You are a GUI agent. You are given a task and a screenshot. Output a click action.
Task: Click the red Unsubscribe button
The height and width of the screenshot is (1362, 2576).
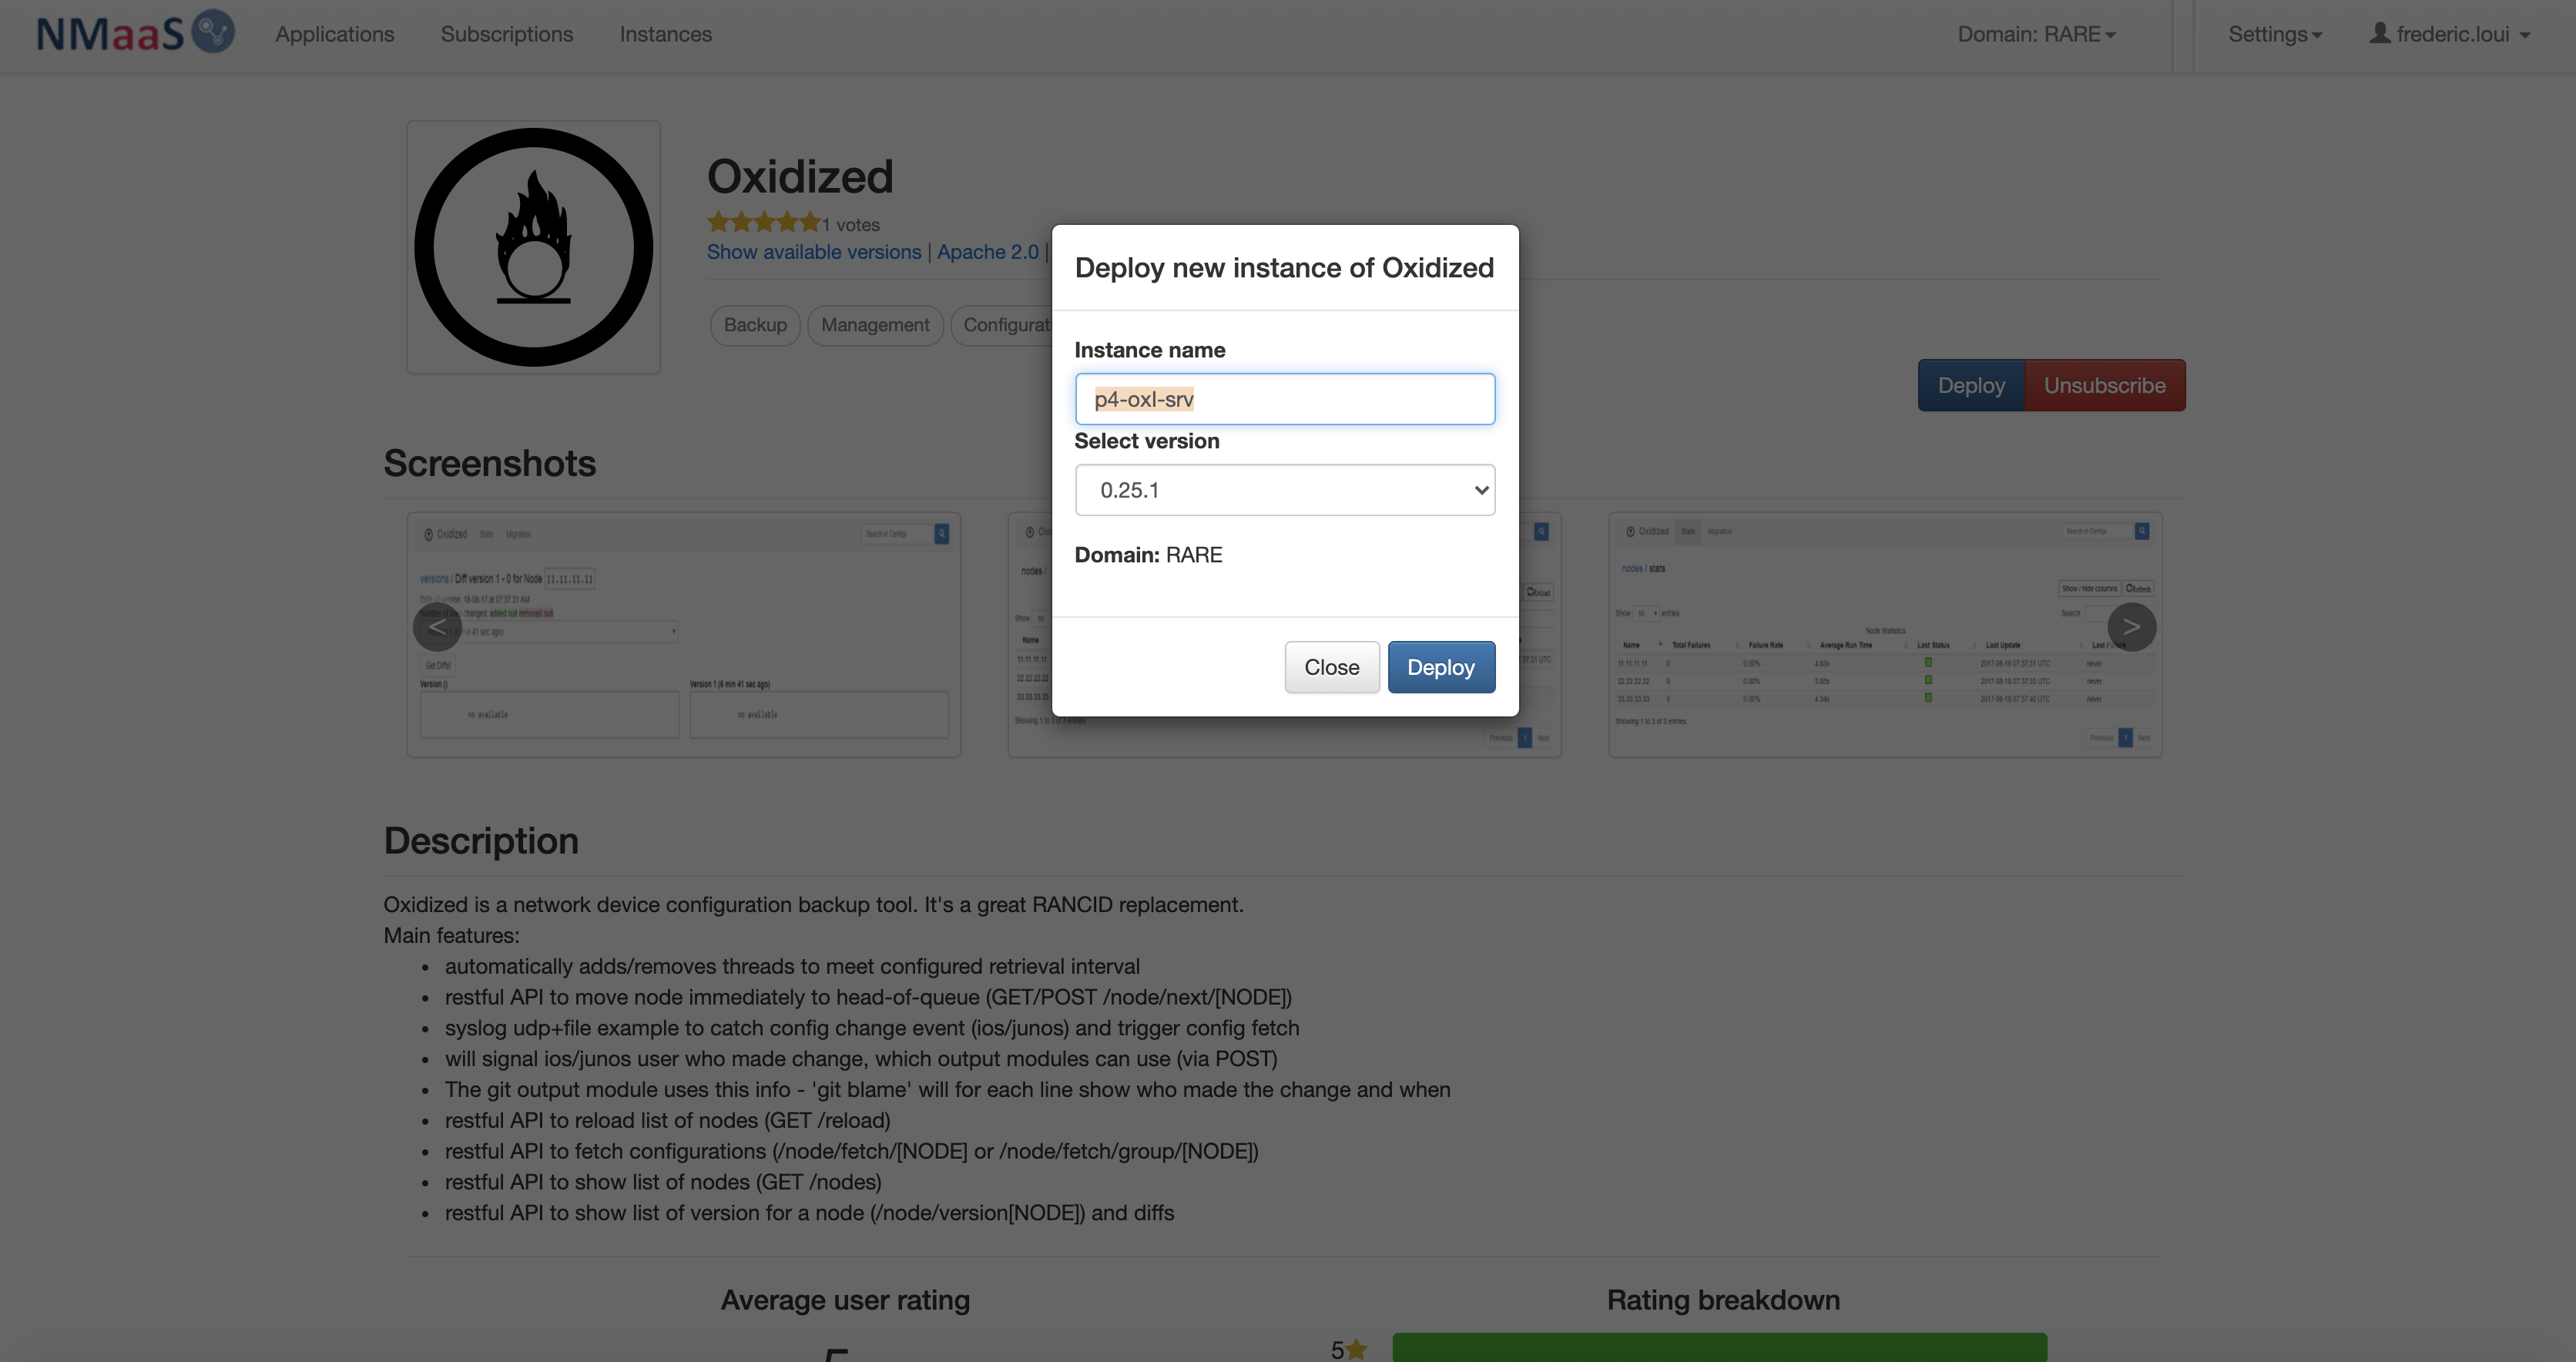pos(2105,385)
